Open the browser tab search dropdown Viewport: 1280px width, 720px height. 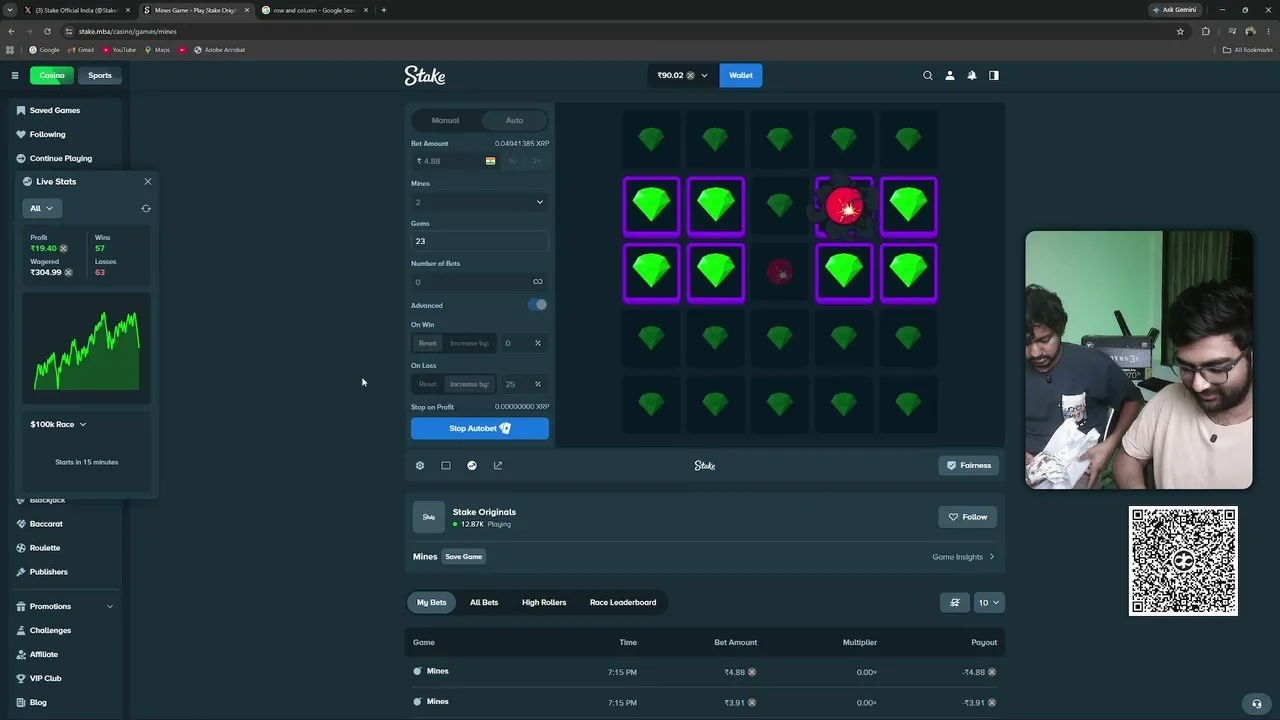(10, 10)
